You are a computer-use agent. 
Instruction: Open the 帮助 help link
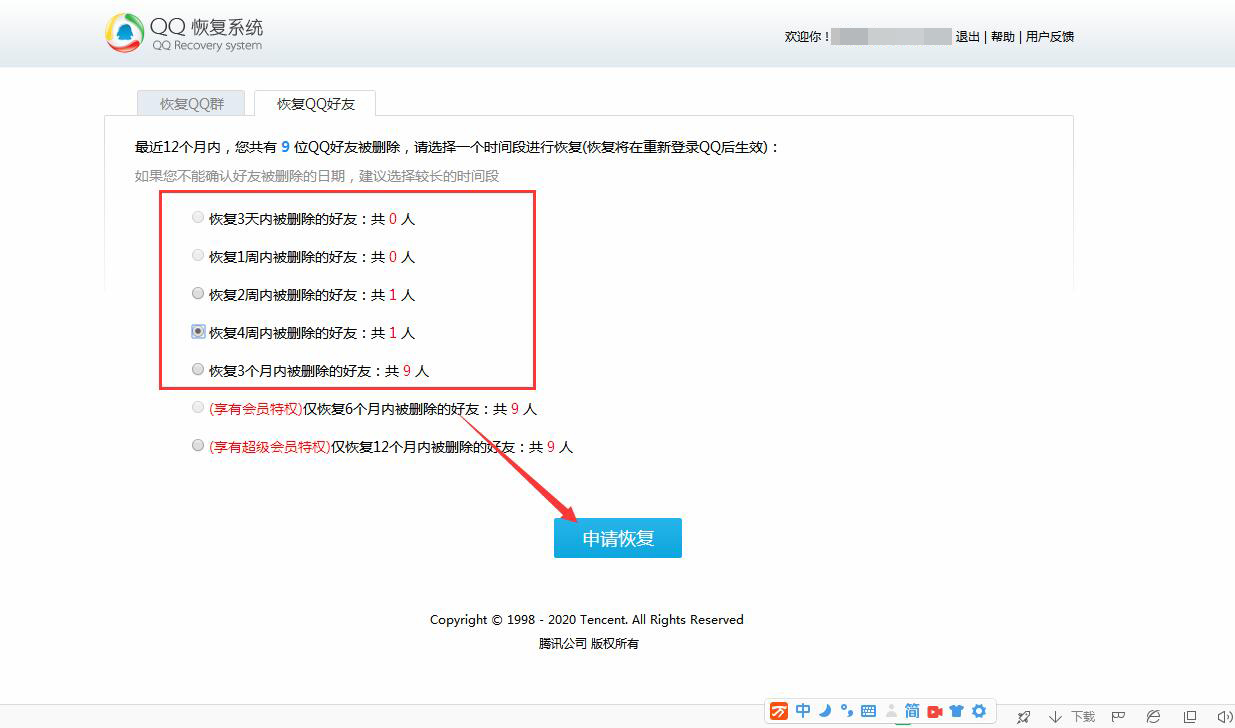pyautogui.click(x=1003, y=37)
